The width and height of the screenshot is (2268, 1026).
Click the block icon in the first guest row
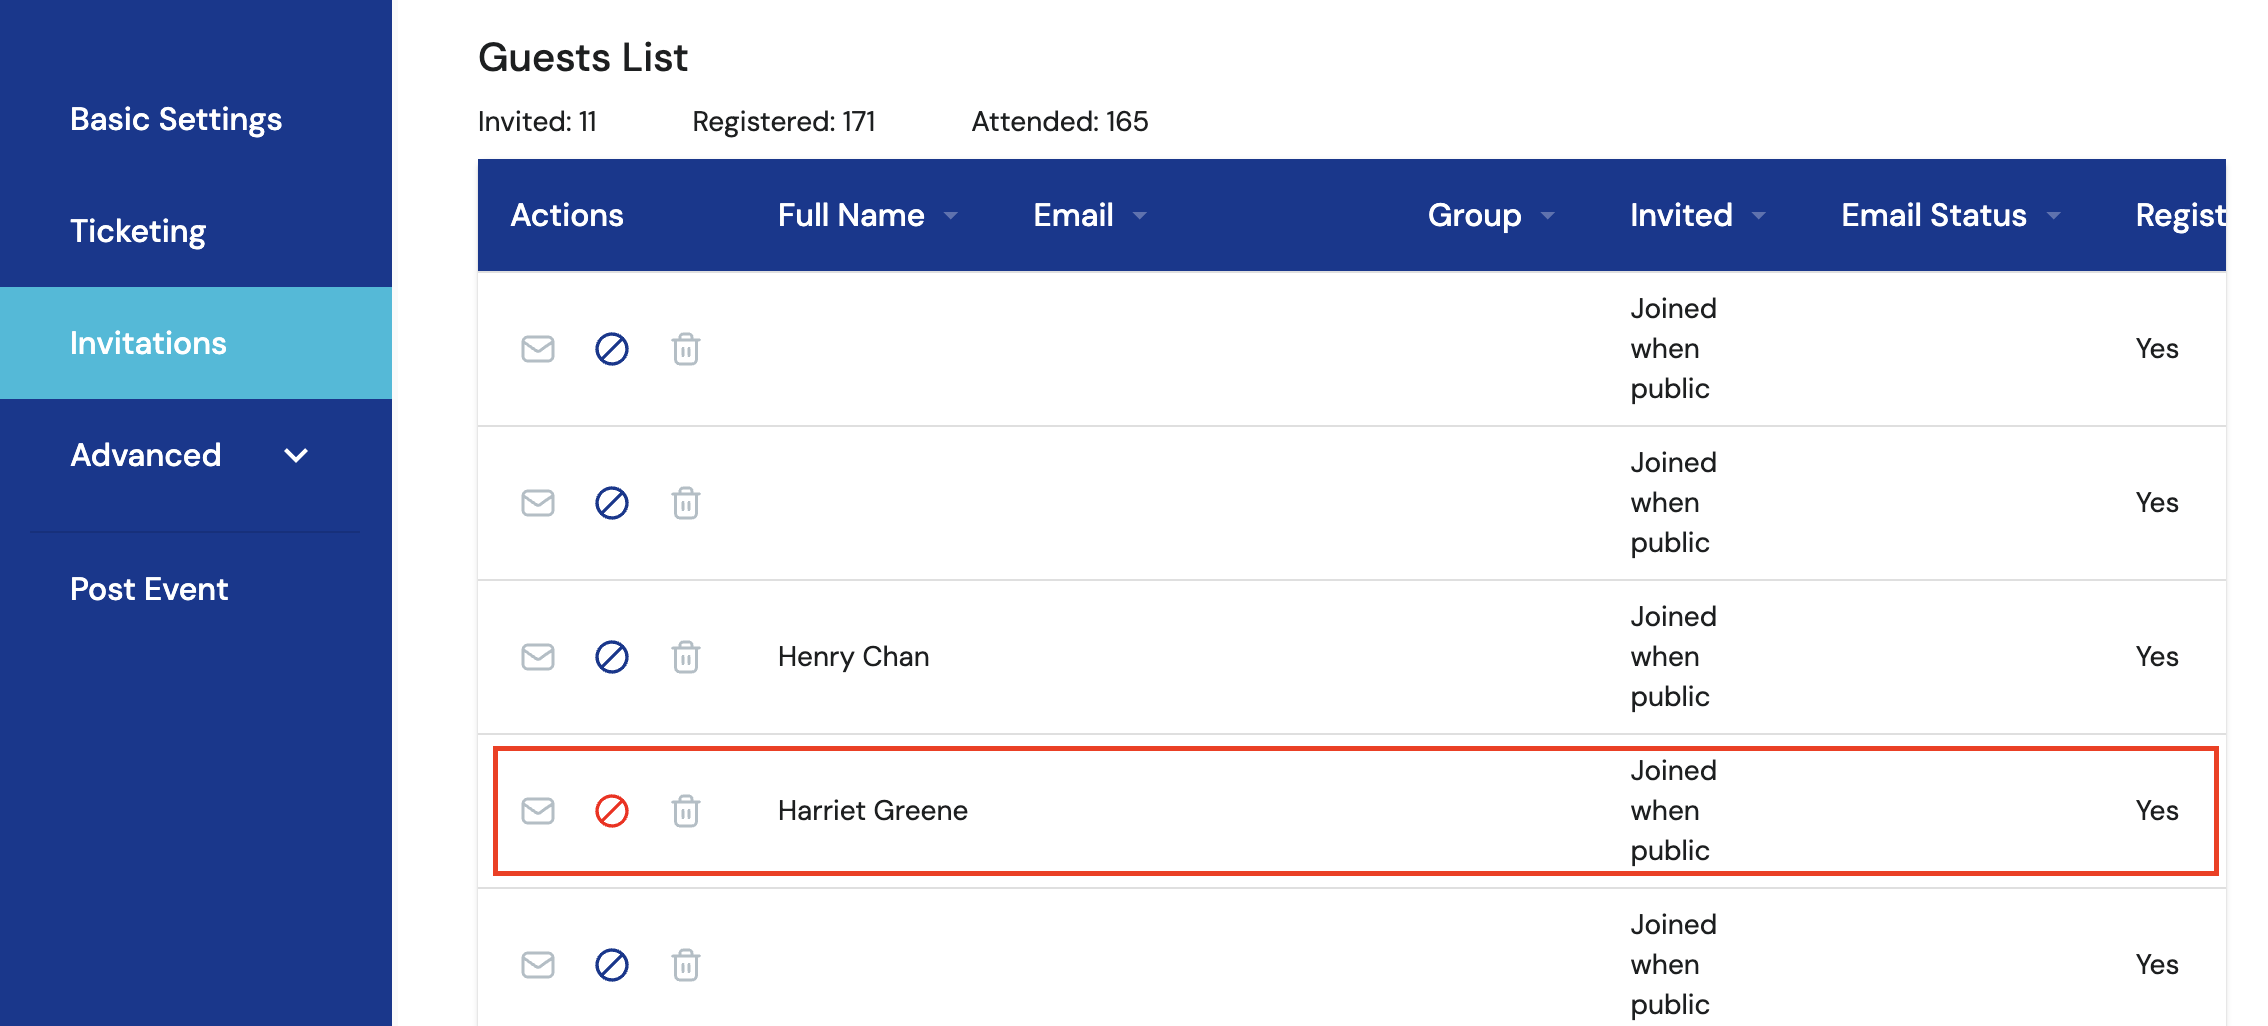612,349
